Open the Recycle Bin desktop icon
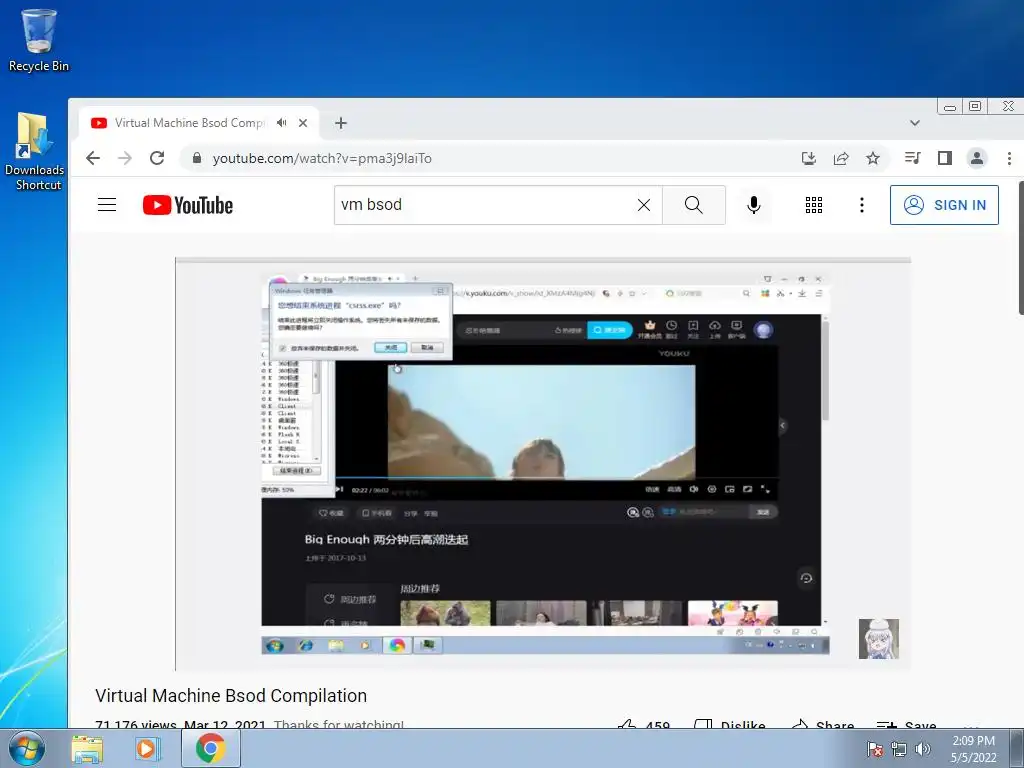The height and width of the screenshot is (768, 1024). click(39, 40)
